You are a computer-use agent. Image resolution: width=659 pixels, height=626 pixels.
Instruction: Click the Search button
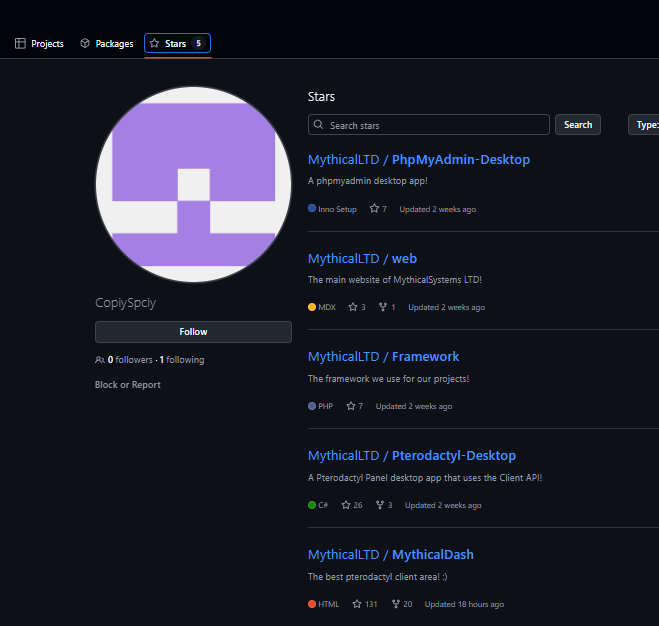[578, 125]
